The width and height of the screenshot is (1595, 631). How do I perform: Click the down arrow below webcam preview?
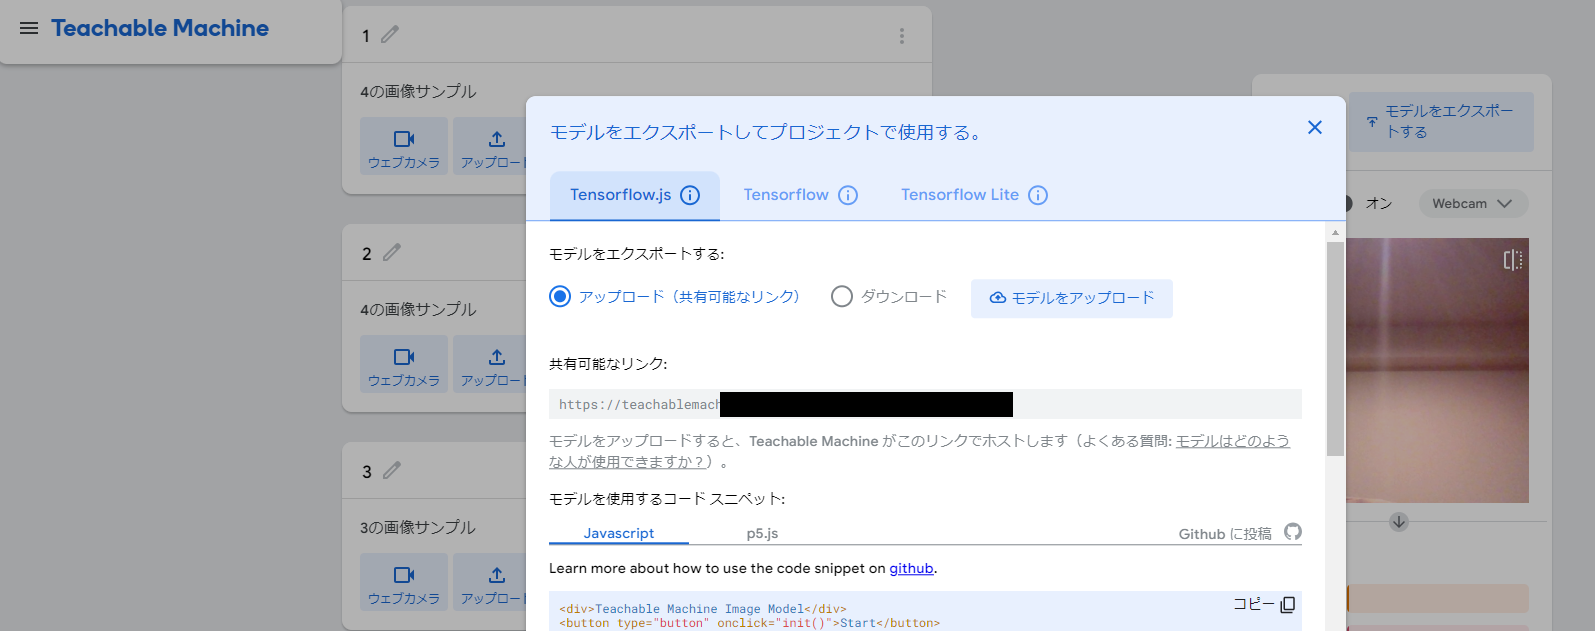click(x=1399, y=522)
